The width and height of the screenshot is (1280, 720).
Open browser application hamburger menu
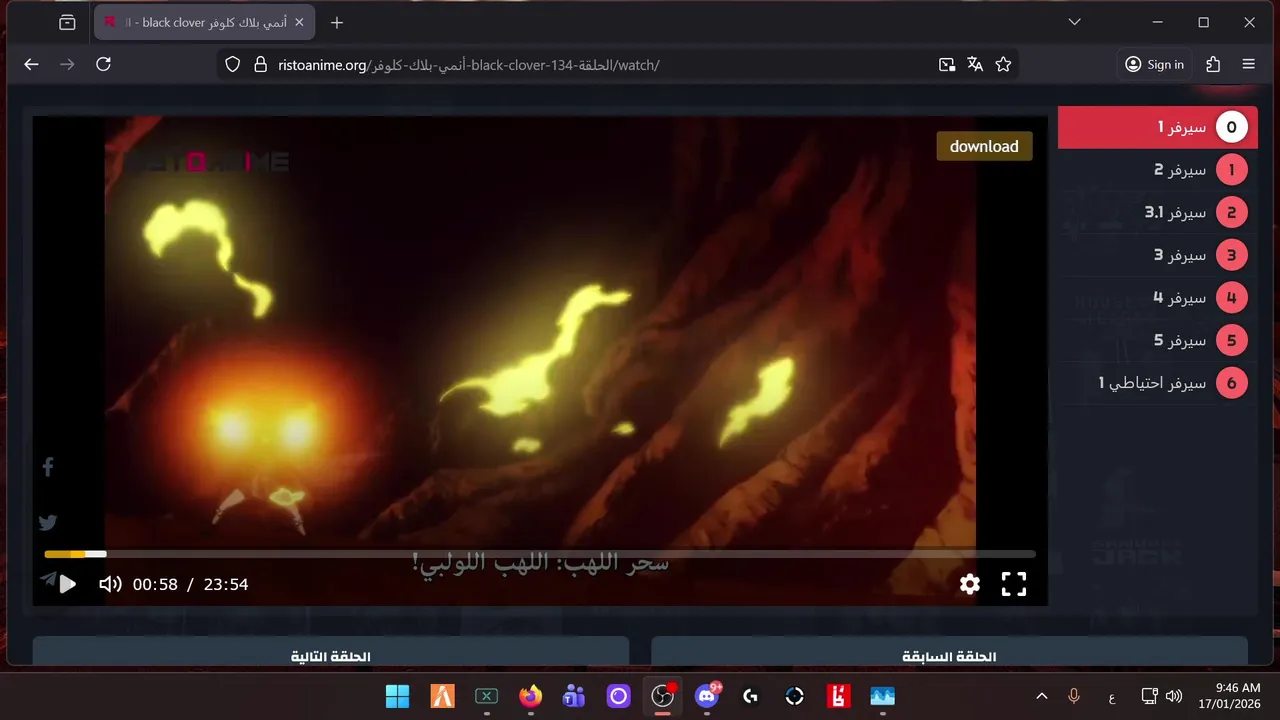1248,64
